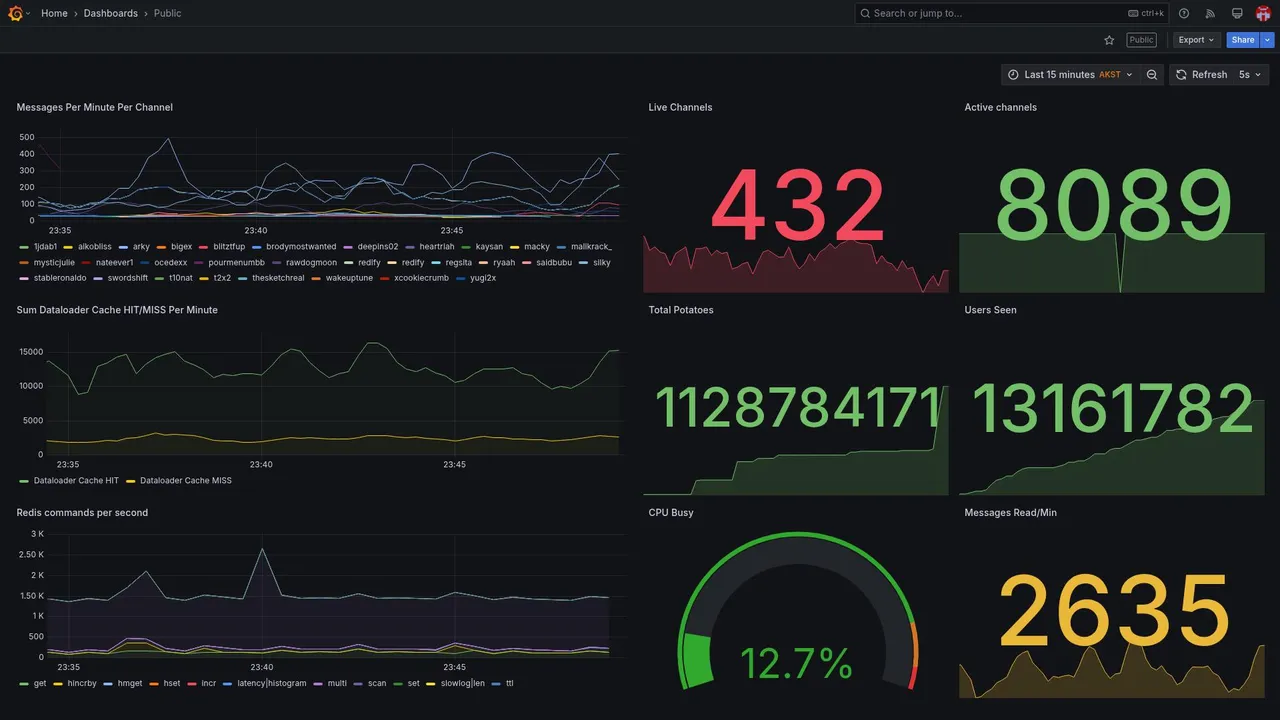Click the blue Share button

pyautogui.click(x=1243, y=40)
